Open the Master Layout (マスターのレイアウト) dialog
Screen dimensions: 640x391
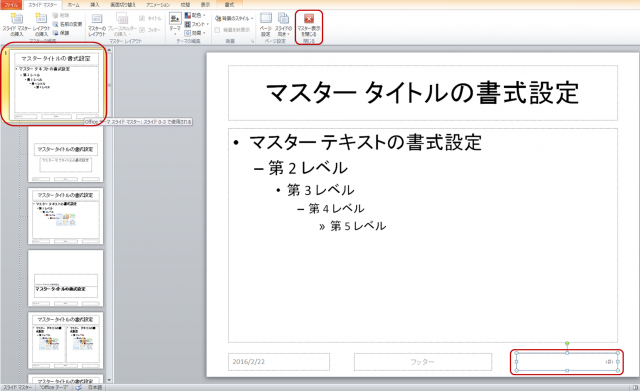click(97, 24)
